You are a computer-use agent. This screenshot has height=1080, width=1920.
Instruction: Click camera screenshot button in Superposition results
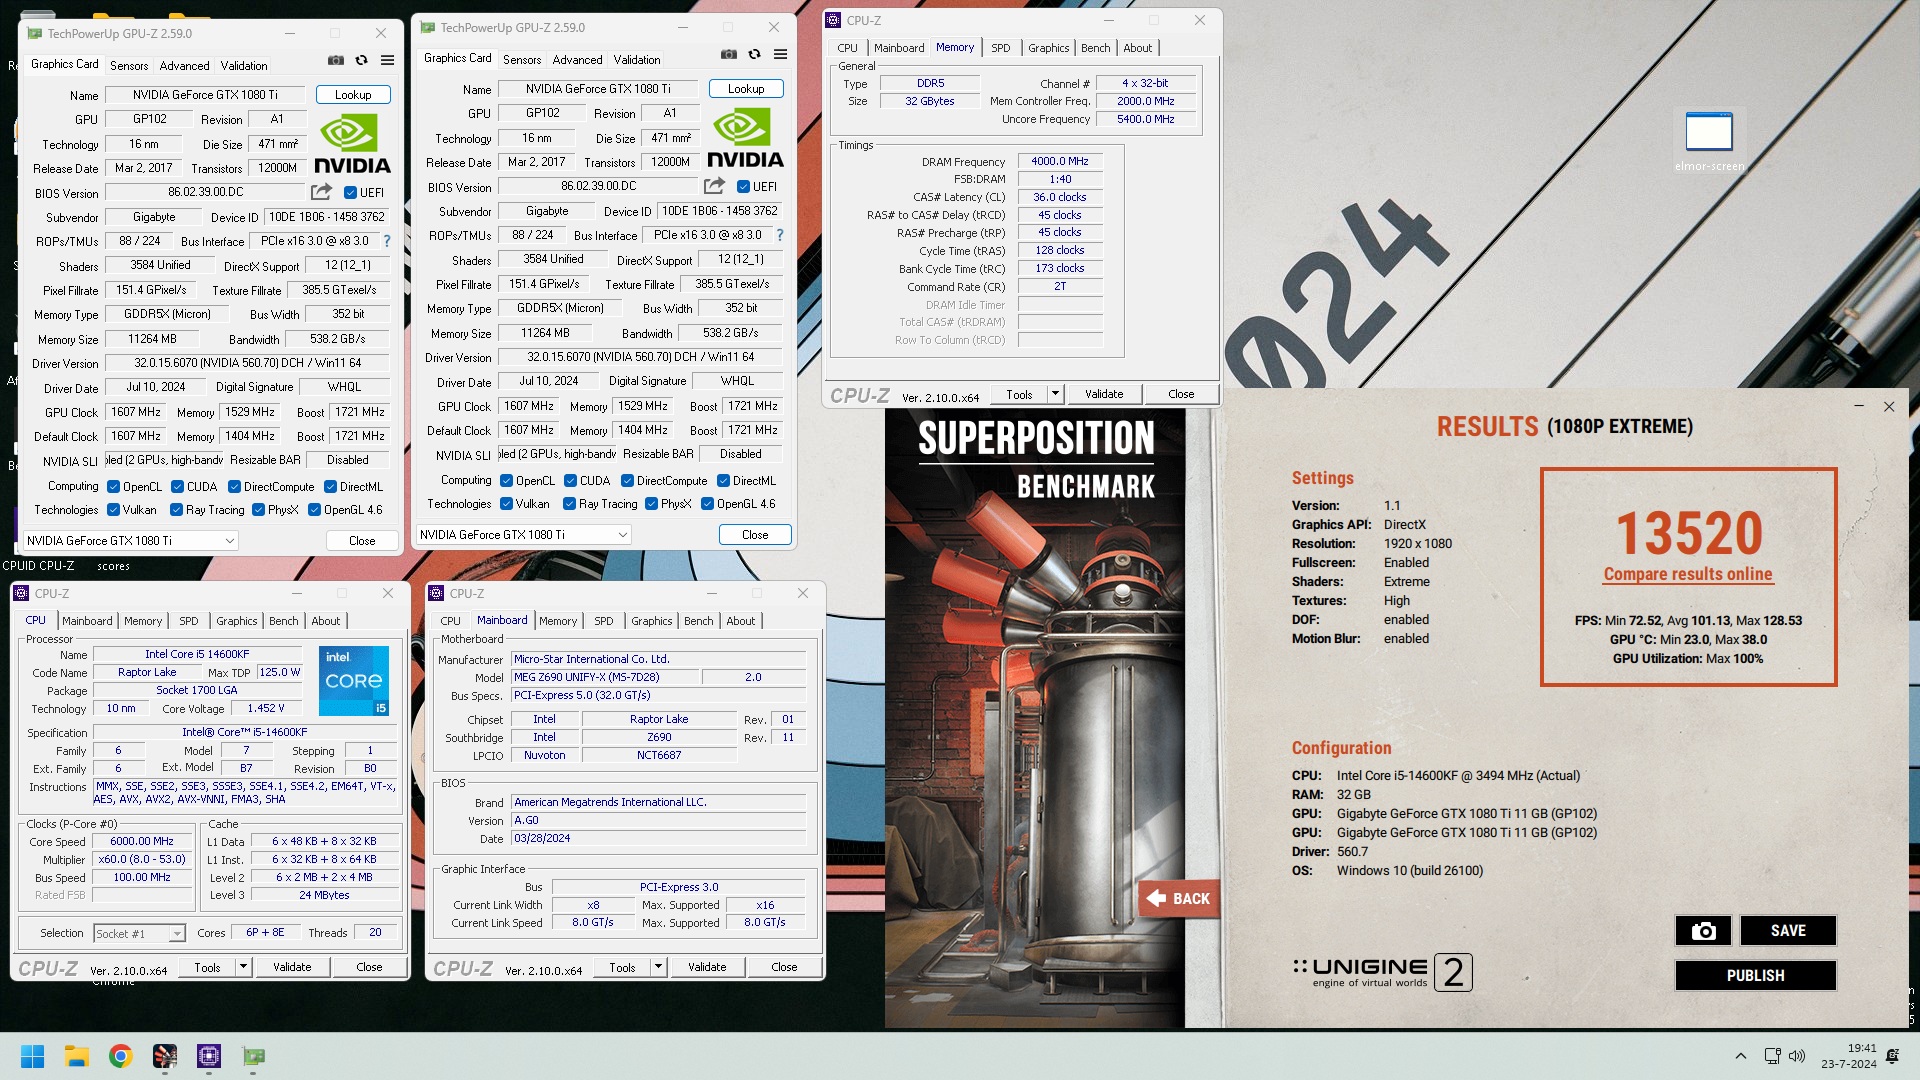1704,931
